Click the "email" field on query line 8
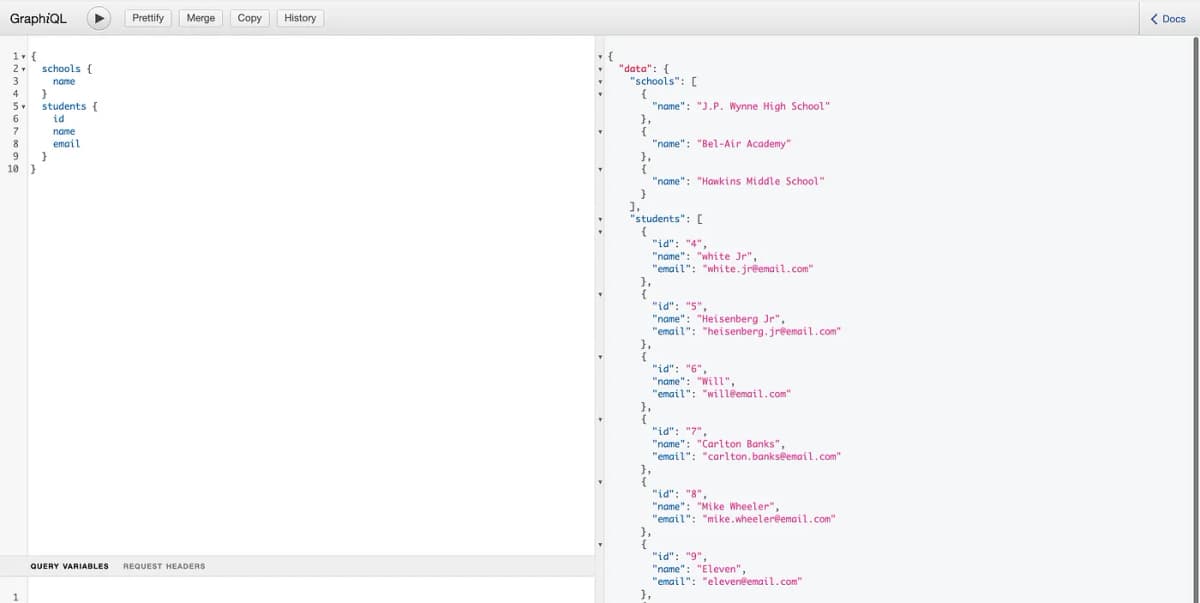The height and width of the screenshot is (603, 1200). 66,144
